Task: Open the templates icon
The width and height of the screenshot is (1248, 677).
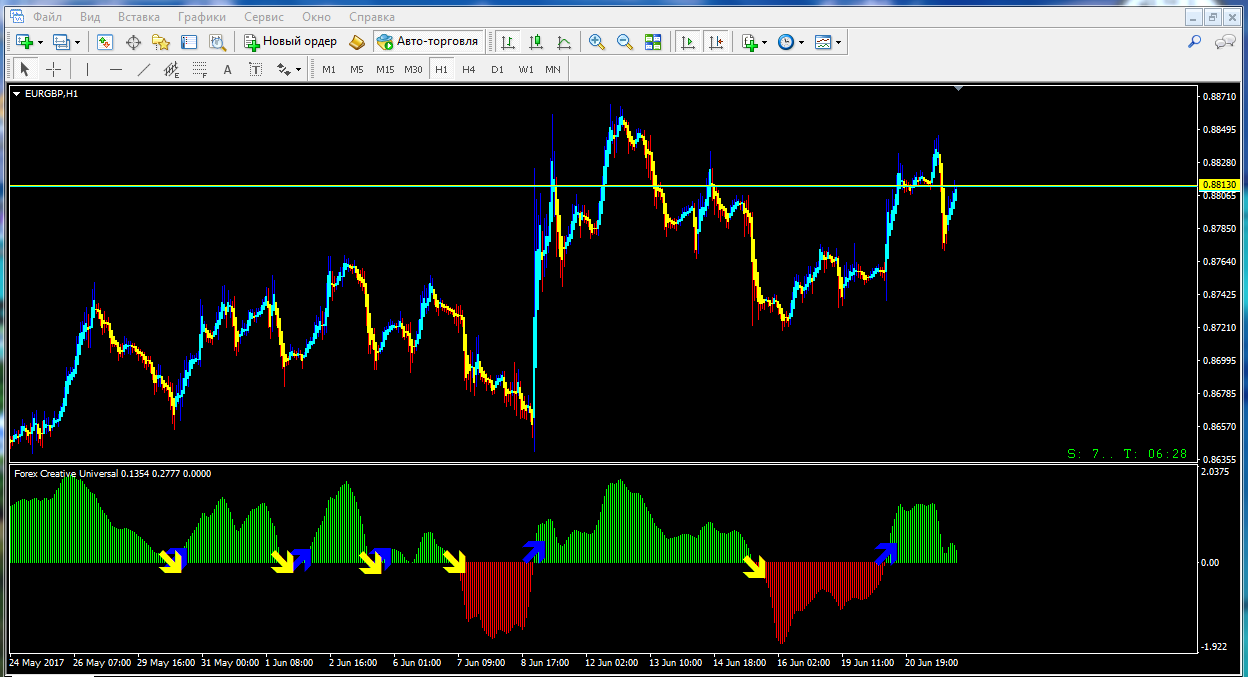Action: click(823, 42)
